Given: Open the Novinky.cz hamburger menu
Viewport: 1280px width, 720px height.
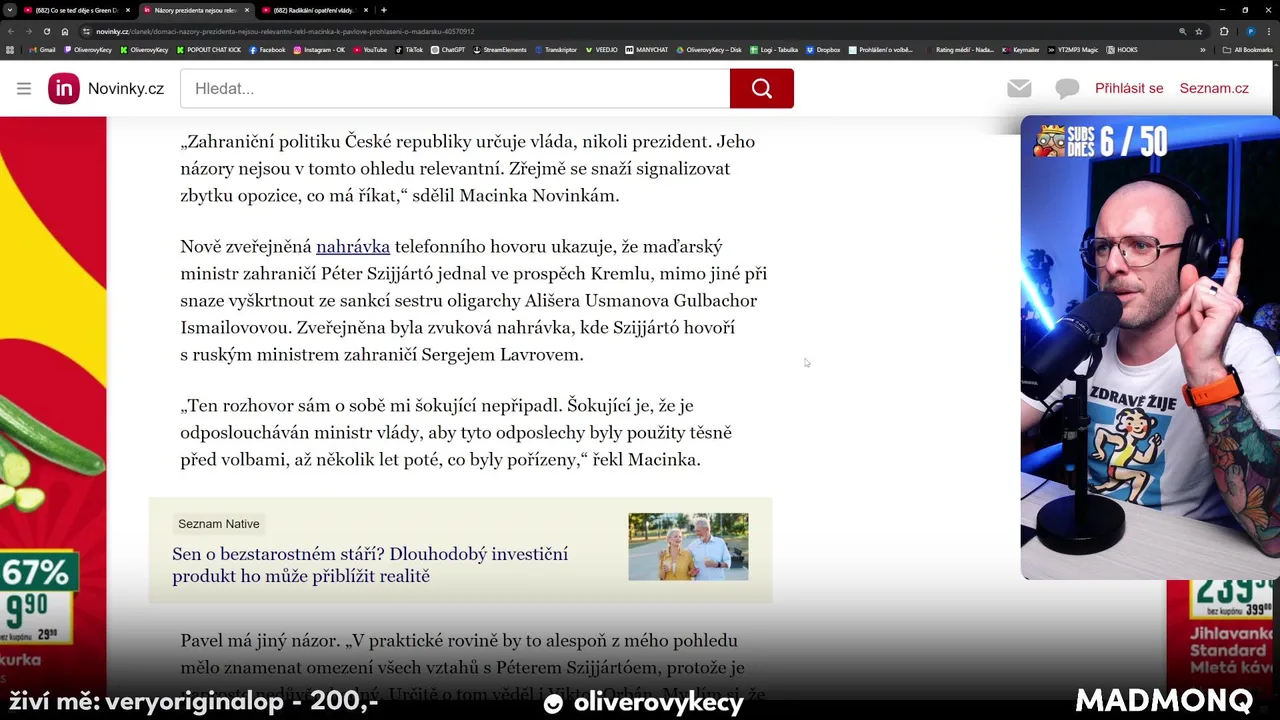Looking at the screenshot, I should pyautogui.click(x=24, y=88).
